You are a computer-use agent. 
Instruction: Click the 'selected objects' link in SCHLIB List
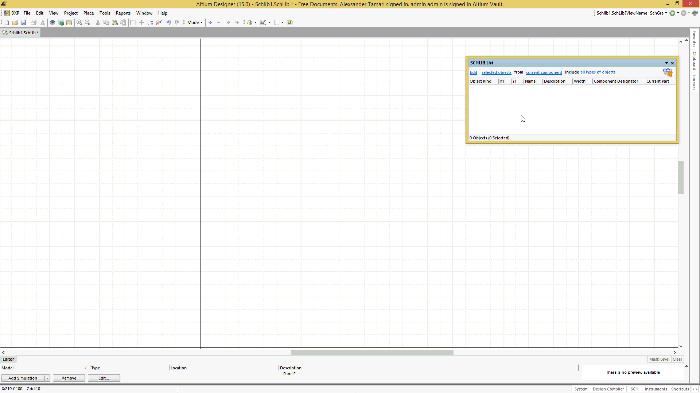496,72
